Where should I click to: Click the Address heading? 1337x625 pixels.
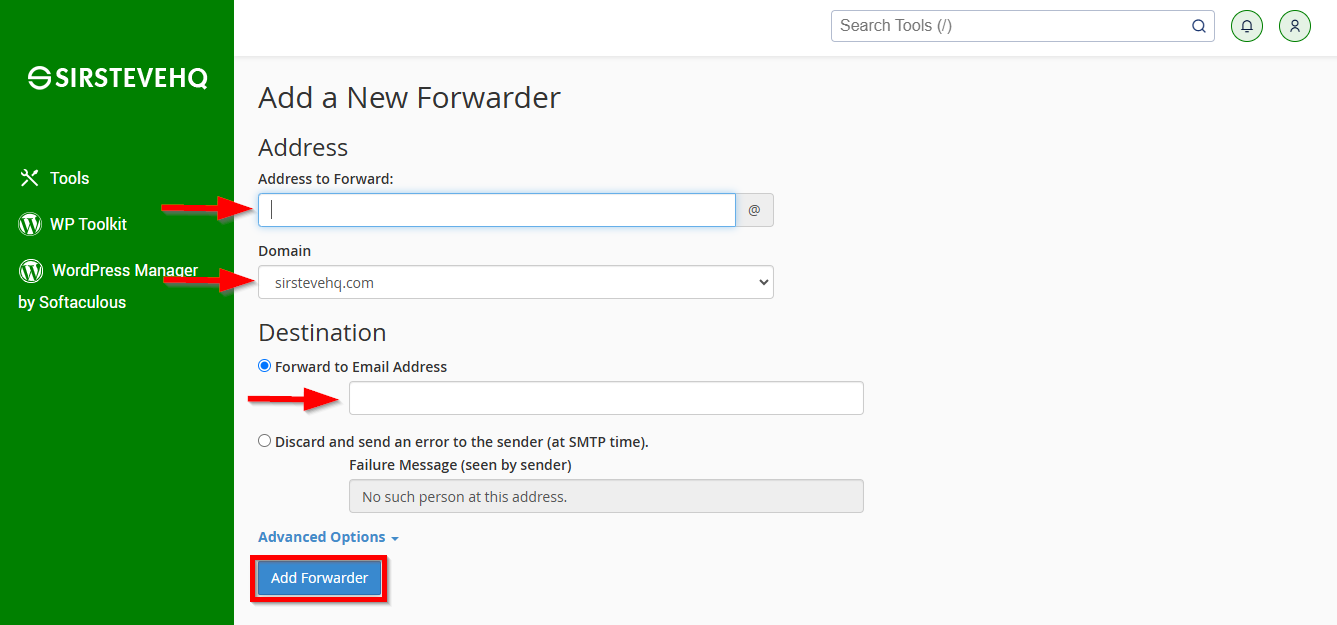tap(303, 148)
